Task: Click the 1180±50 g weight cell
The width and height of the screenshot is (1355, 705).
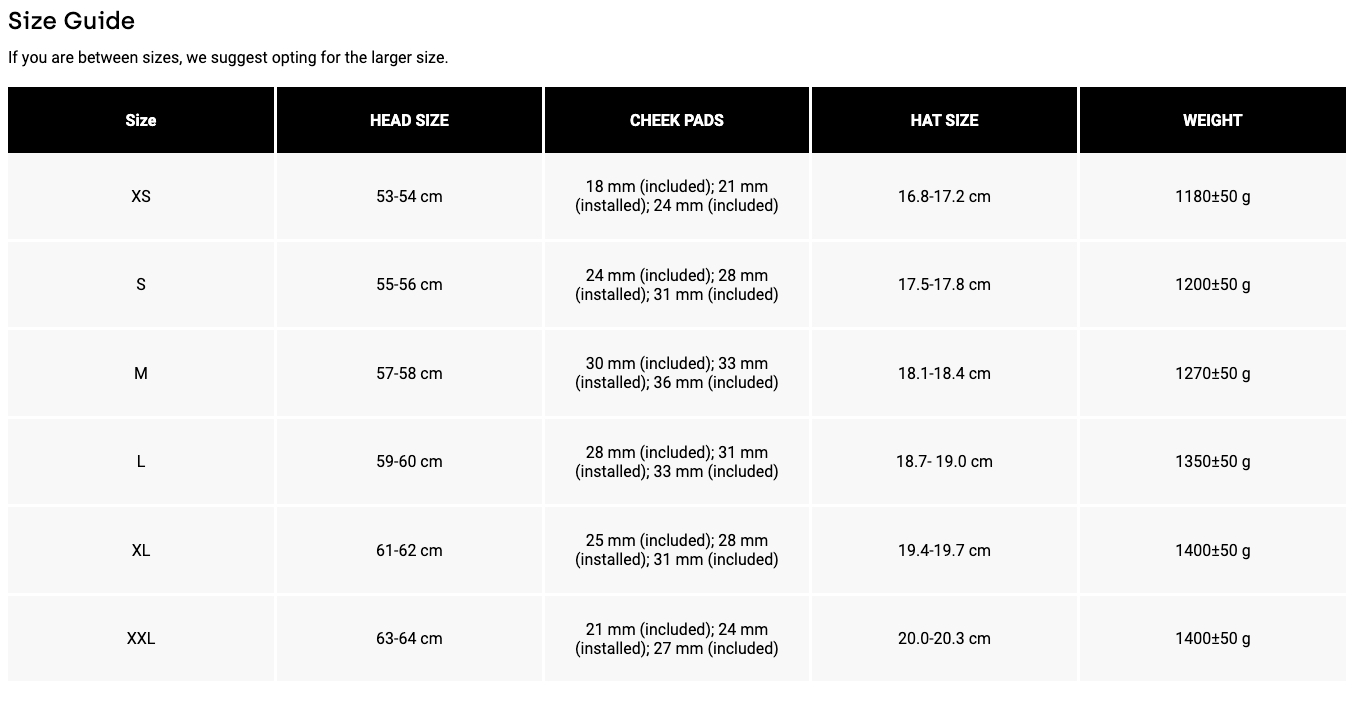Action: pyautogui.click(x=1212, y=196)
